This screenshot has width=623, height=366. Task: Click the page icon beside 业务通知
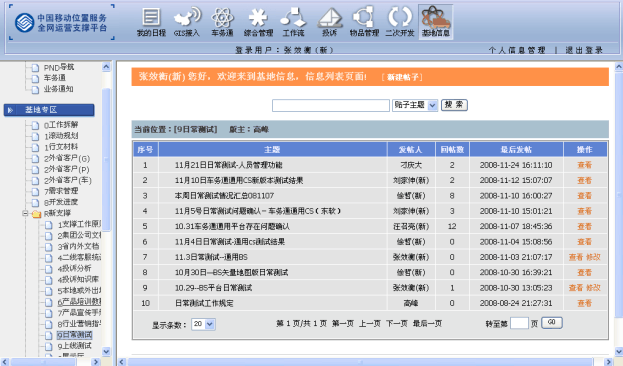point(35,90)
